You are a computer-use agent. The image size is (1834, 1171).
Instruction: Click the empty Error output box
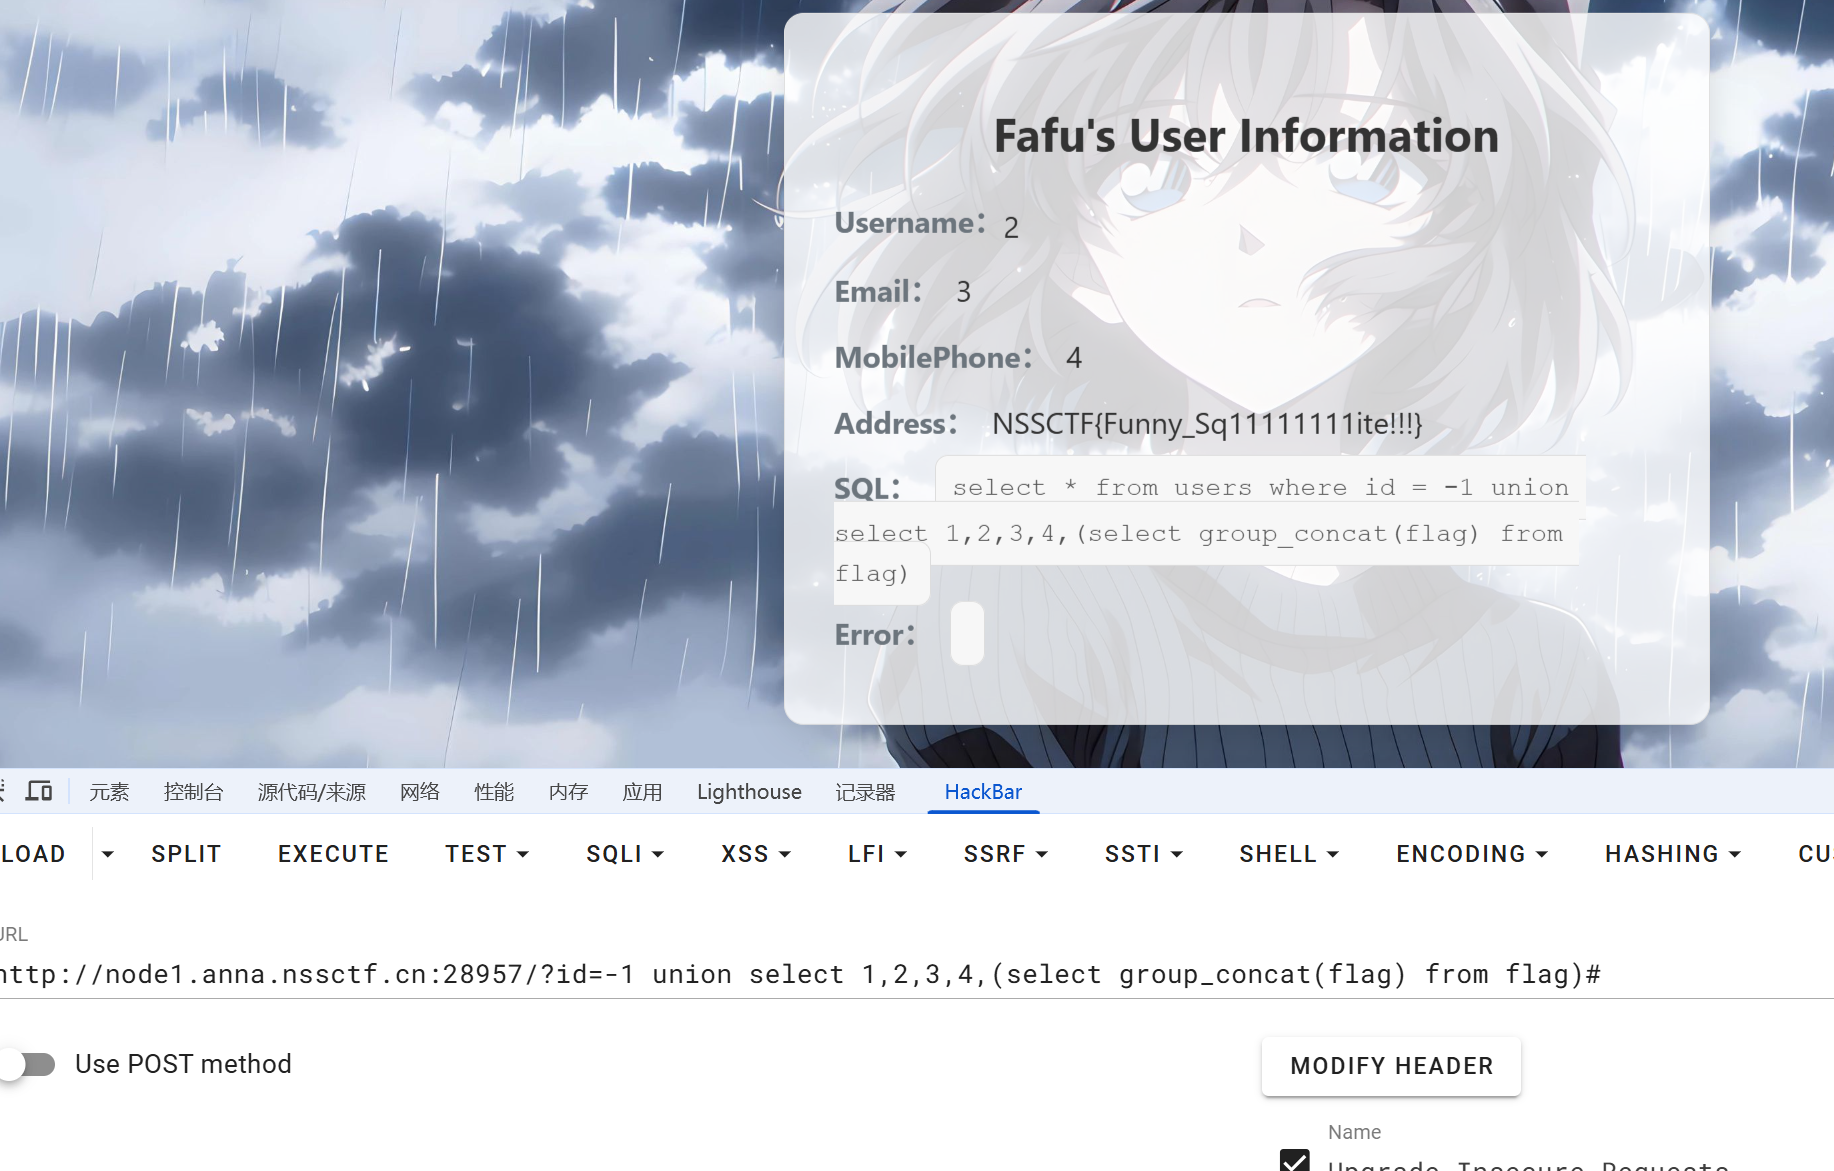tap(967, 633)
